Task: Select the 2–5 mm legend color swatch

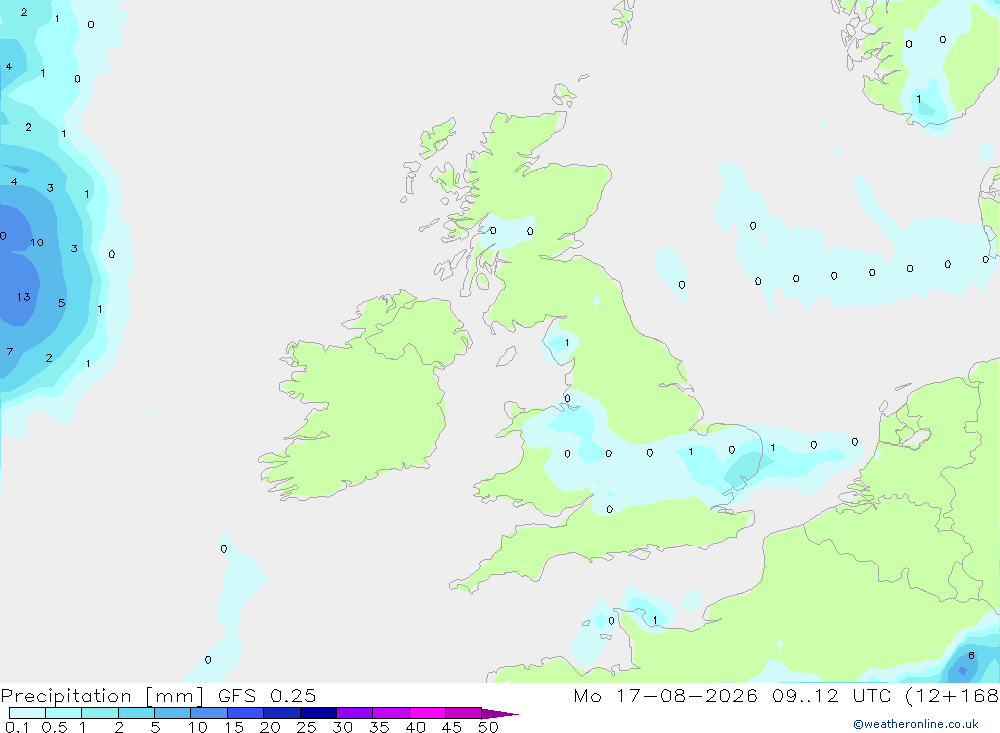Action: [136, 713]
